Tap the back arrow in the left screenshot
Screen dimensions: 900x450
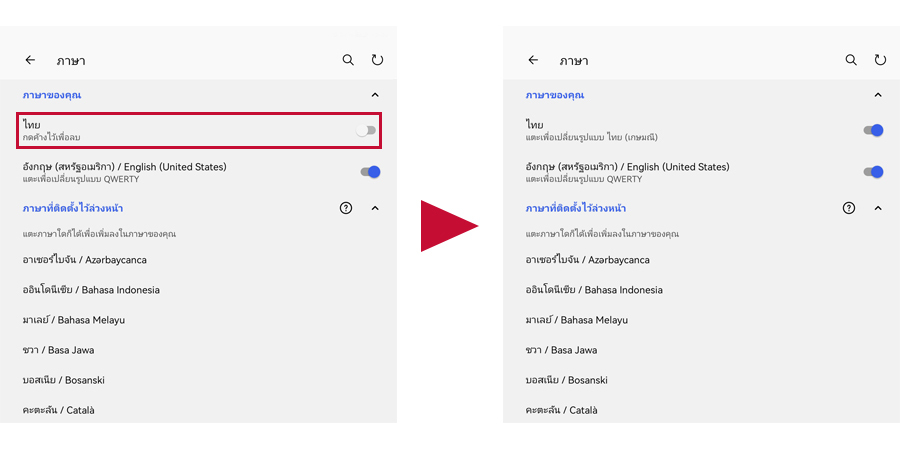30,60
